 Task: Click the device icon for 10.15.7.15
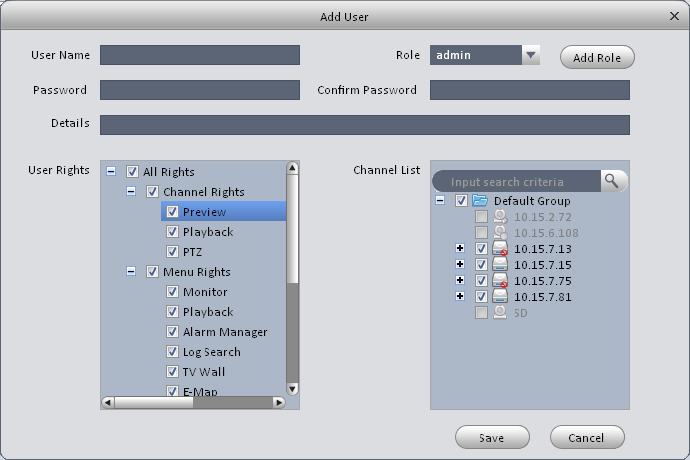(500, 265)
